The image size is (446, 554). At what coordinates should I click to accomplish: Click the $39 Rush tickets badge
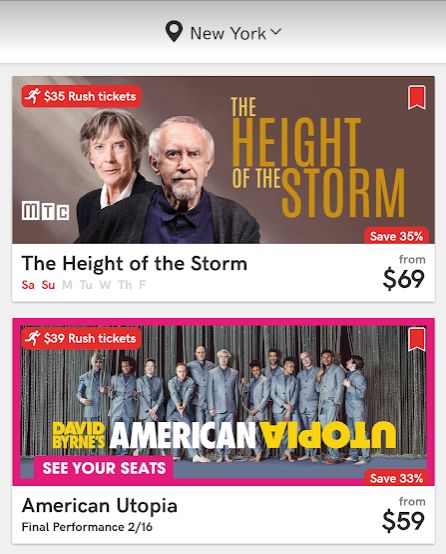pyautogui.click(x=81, y=338)
